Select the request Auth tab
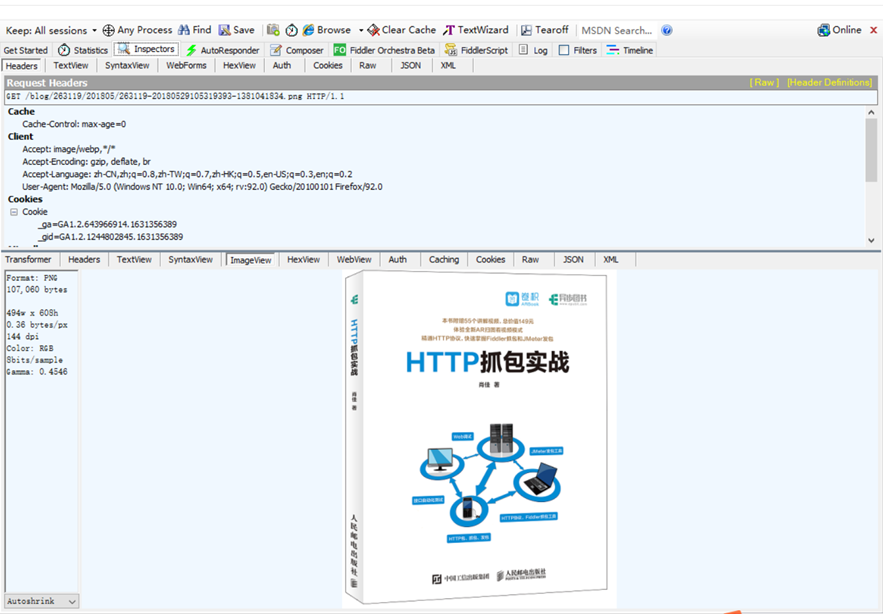Screen dimensions: 883x614 point(282,65)
